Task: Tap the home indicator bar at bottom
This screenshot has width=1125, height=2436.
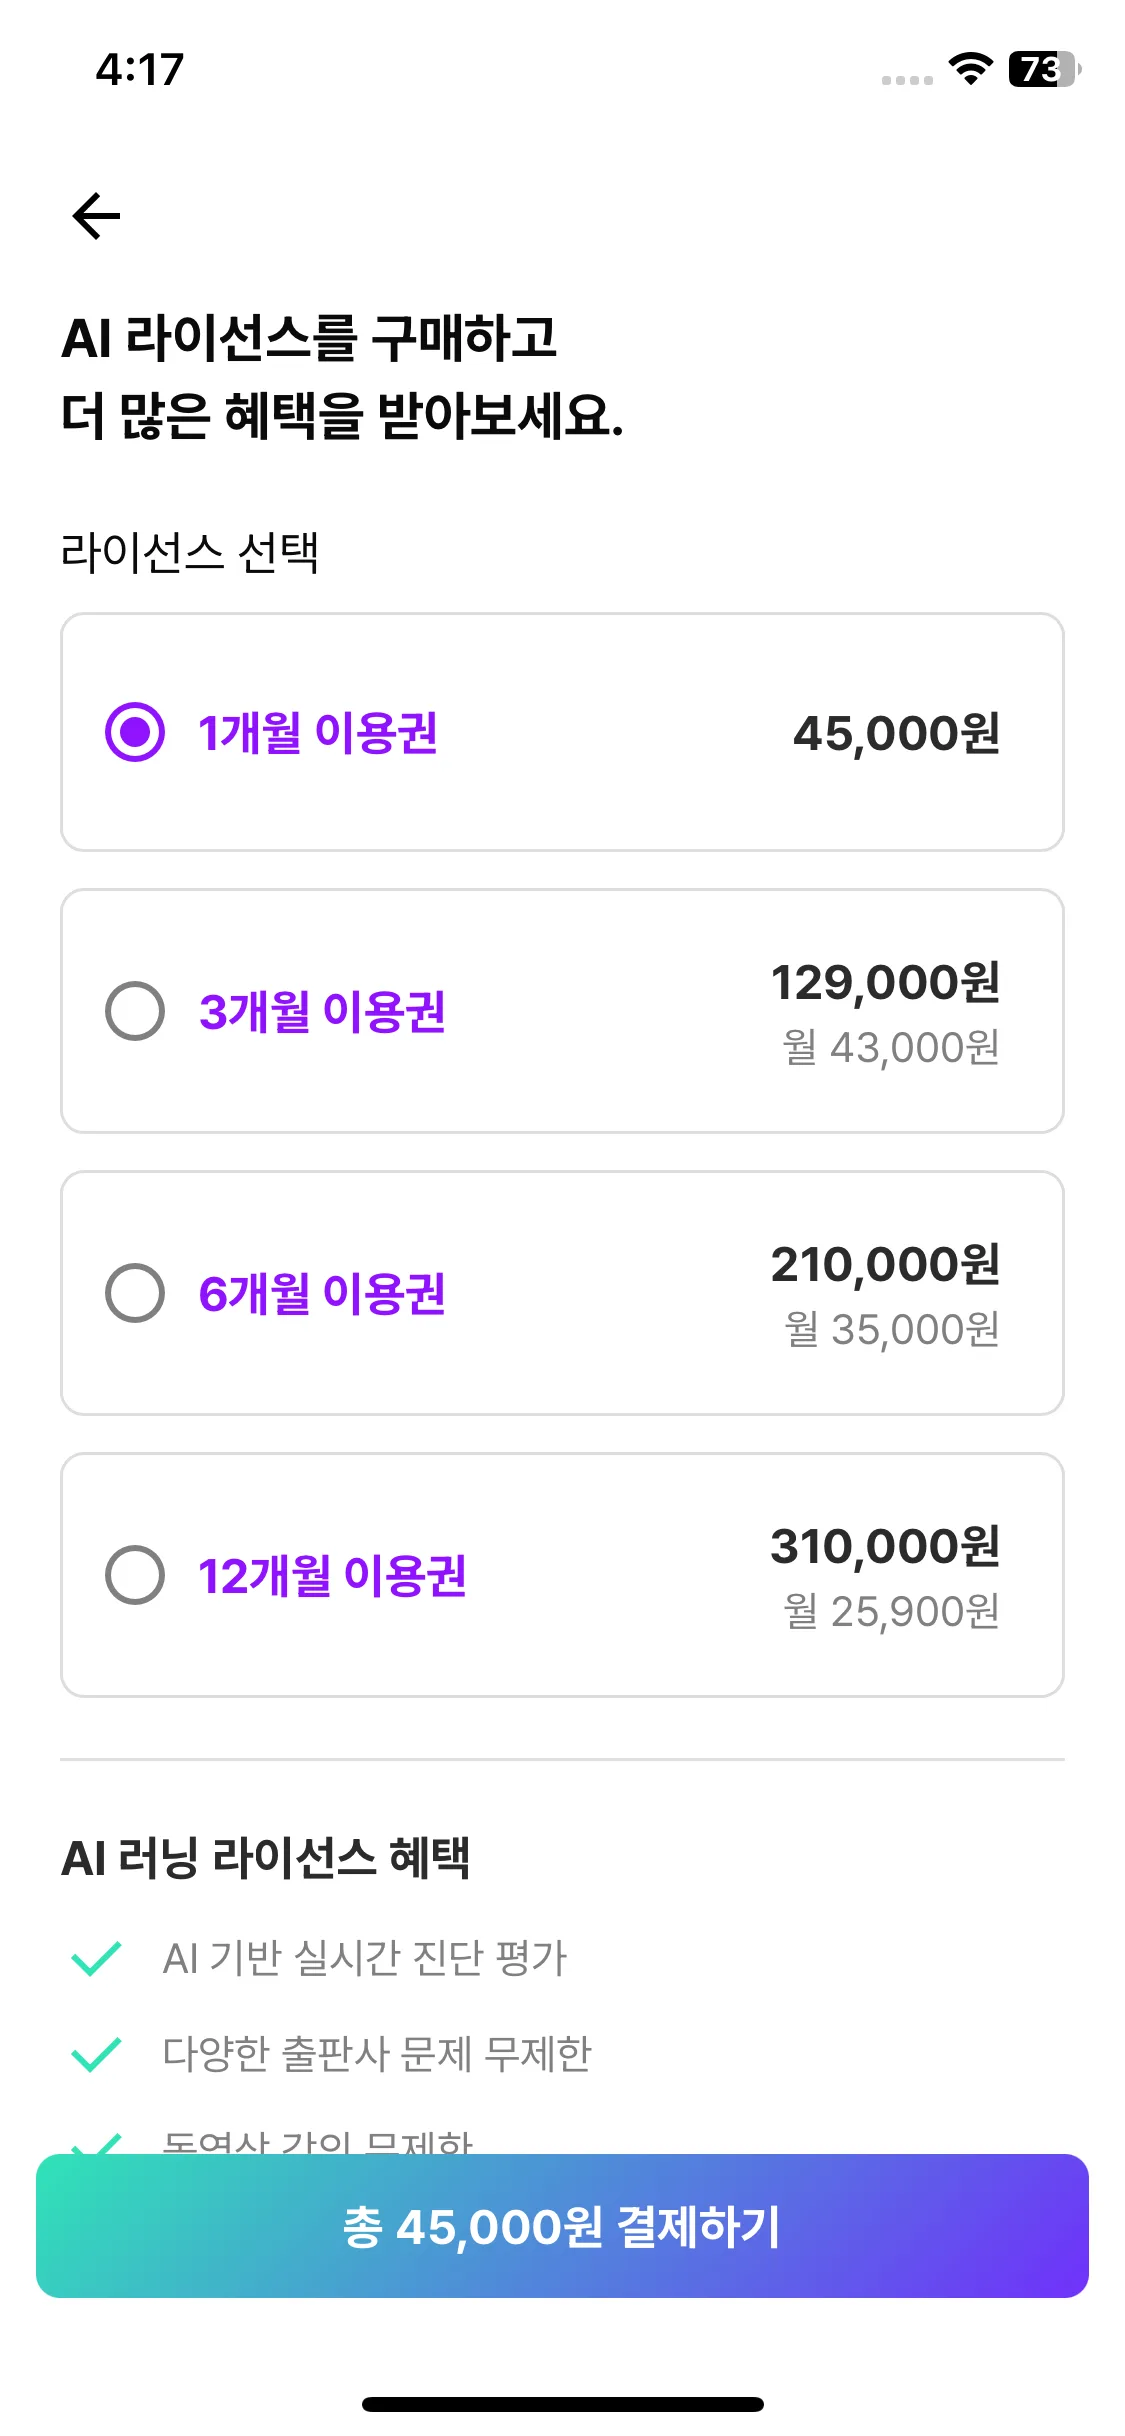Action: (562, 2404)
